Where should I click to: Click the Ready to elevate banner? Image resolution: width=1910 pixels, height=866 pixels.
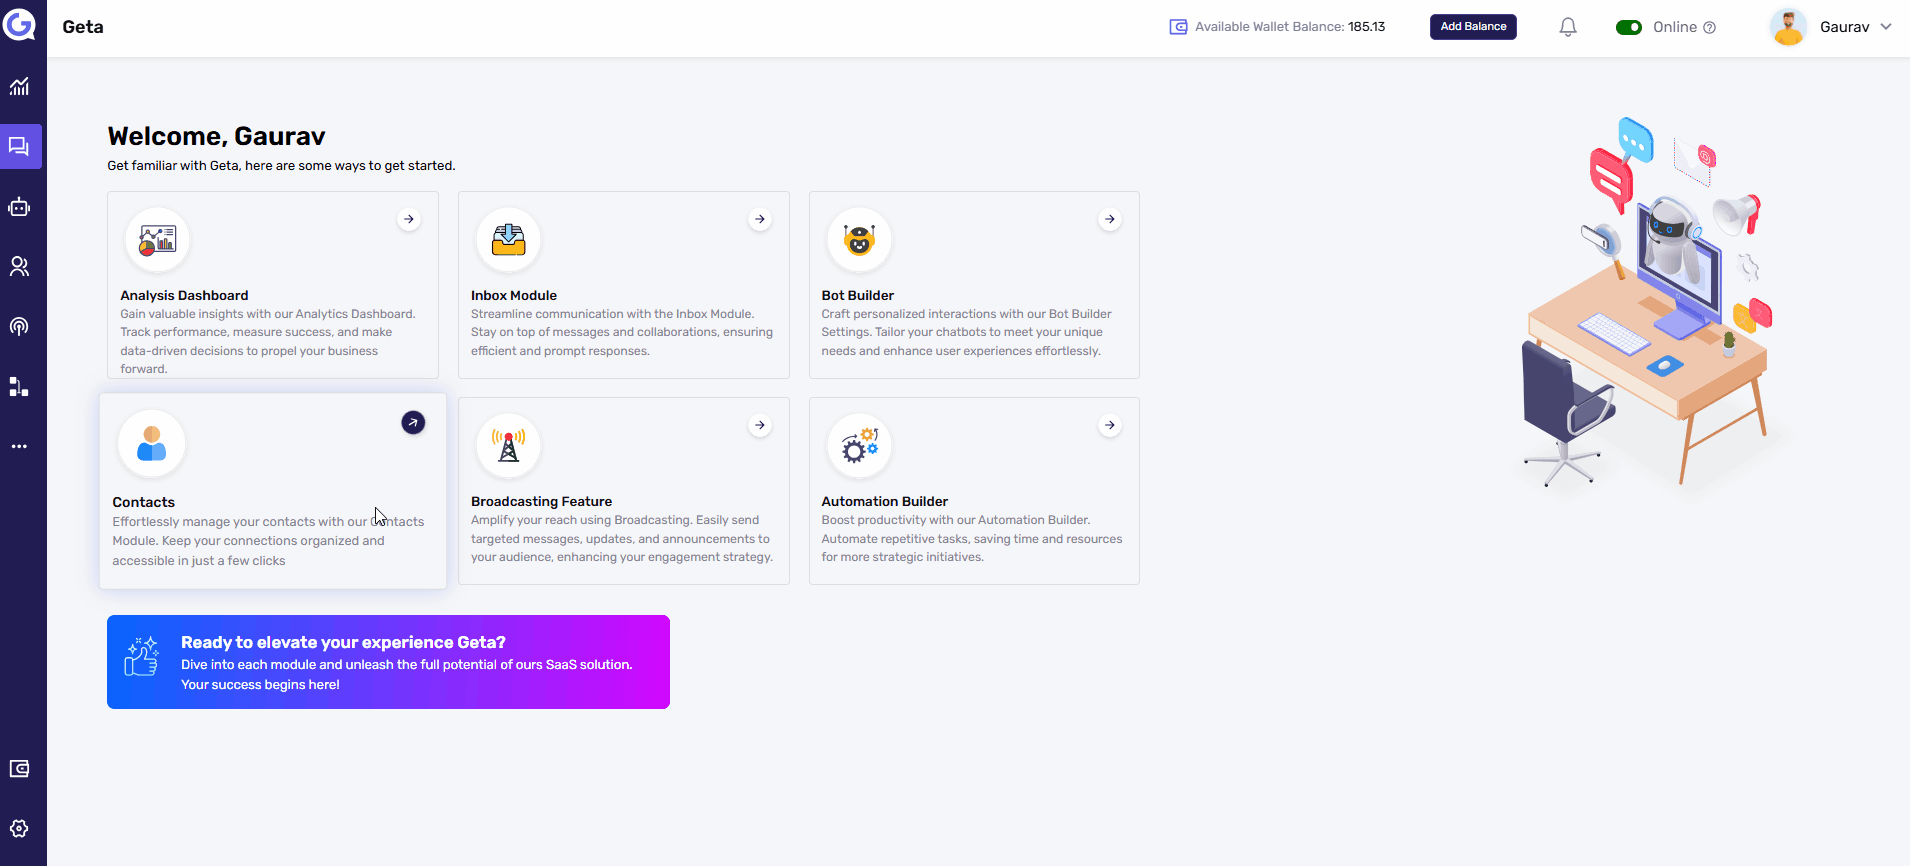pos(388,662)
